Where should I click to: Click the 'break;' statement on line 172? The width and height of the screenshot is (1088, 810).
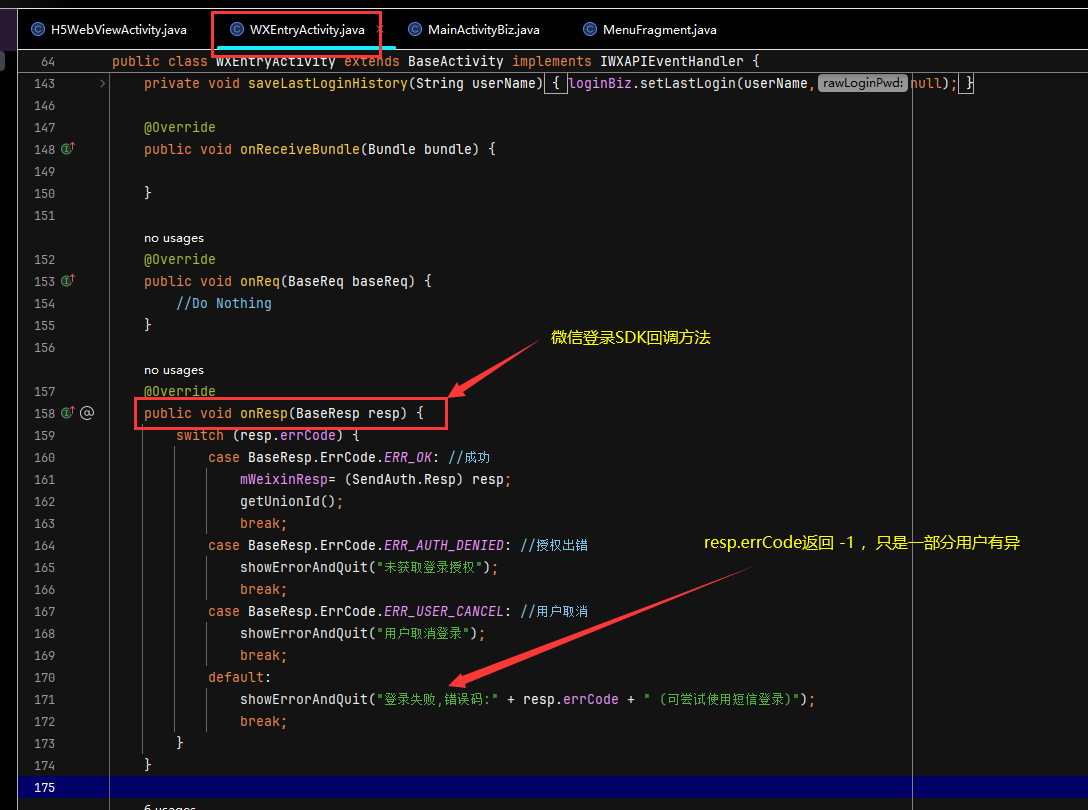[x=264, y=721]
